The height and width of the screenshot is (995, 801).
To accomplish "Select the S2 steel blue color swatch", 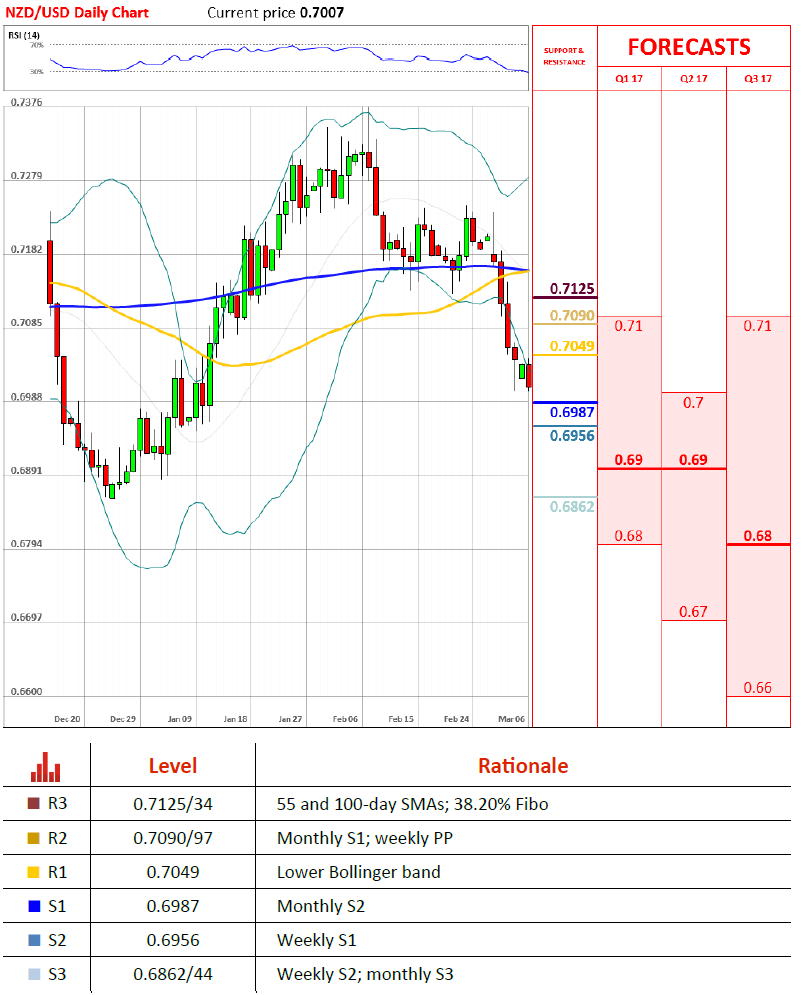I will click(35, 940).
